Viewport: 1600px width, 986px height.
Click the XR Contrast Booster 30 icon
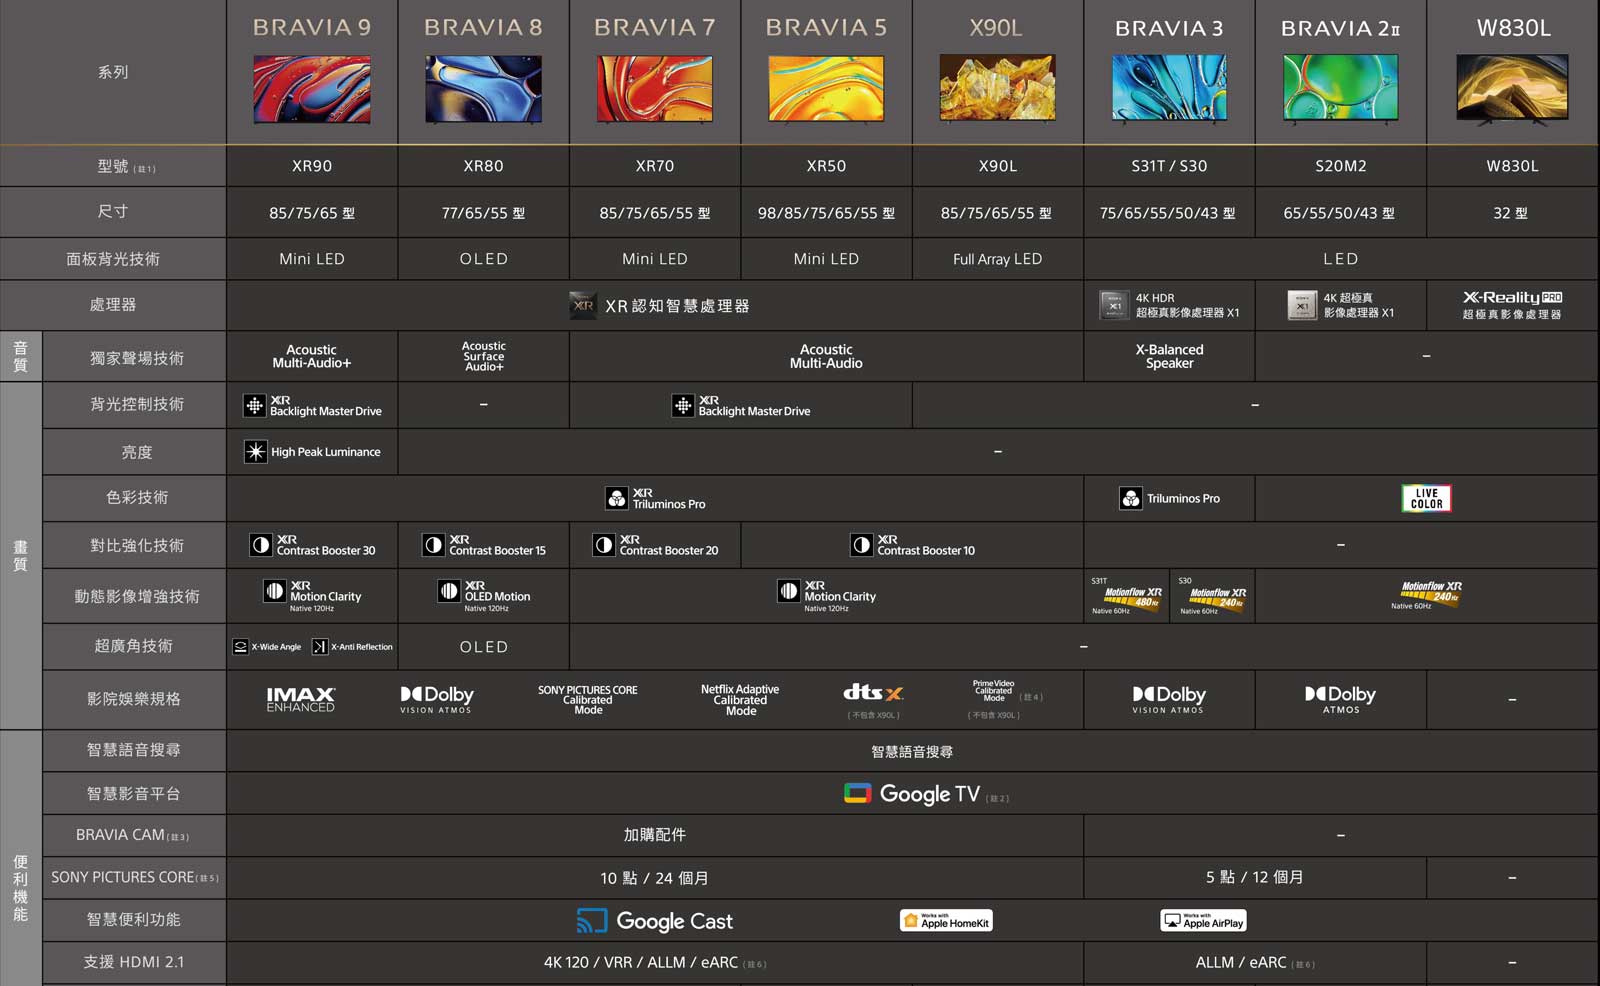[261, 545]
